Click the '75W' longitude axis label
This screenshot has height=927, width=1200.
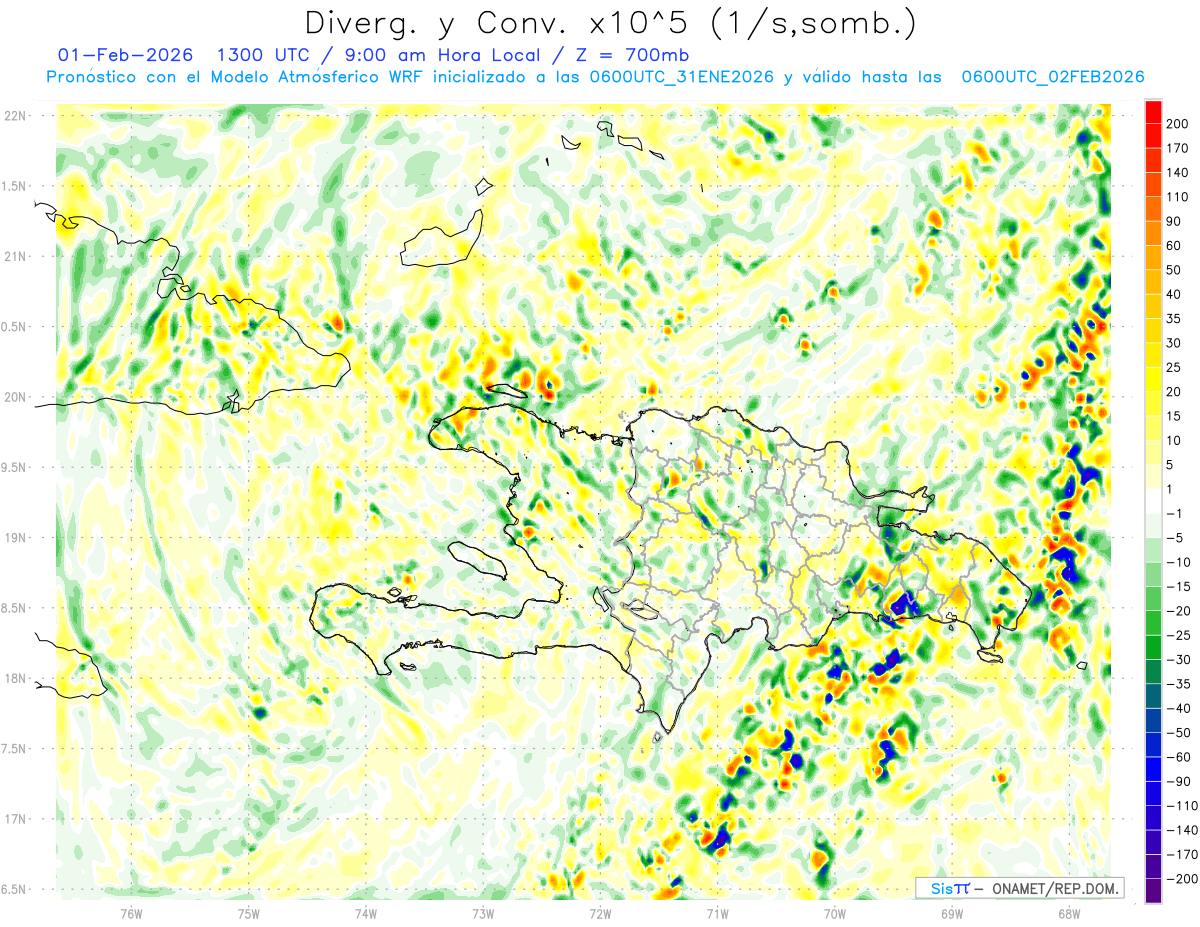(x=249, y=912)
